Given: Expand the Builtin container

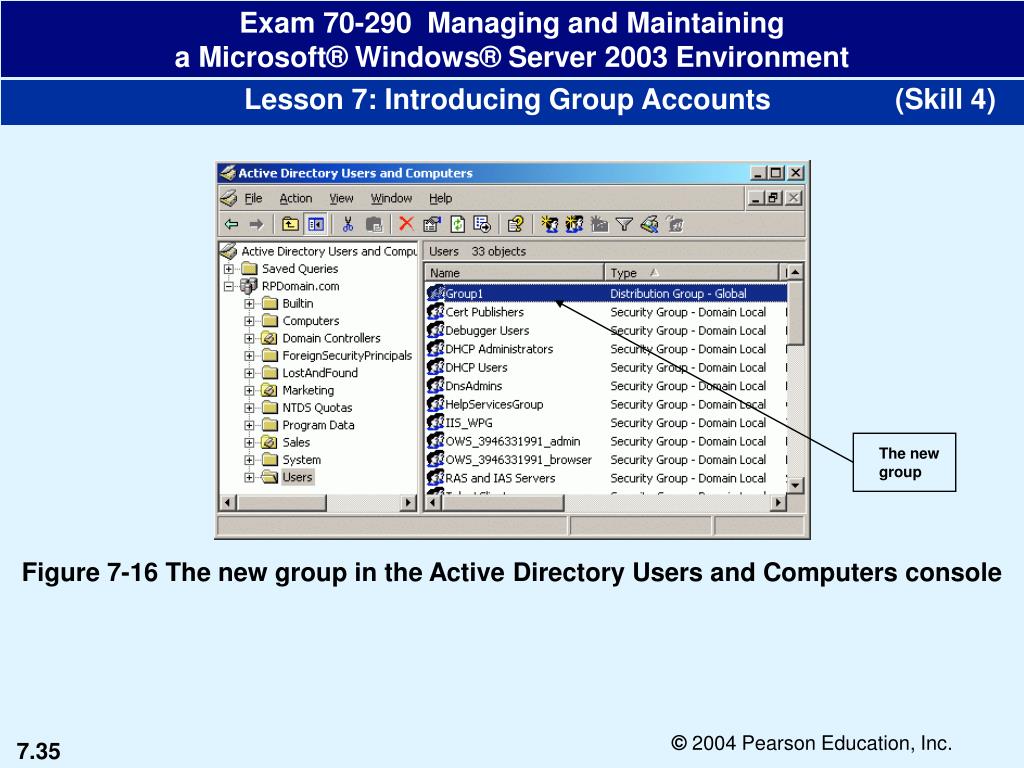Looking at the screenshot, I should coord(249,304).
